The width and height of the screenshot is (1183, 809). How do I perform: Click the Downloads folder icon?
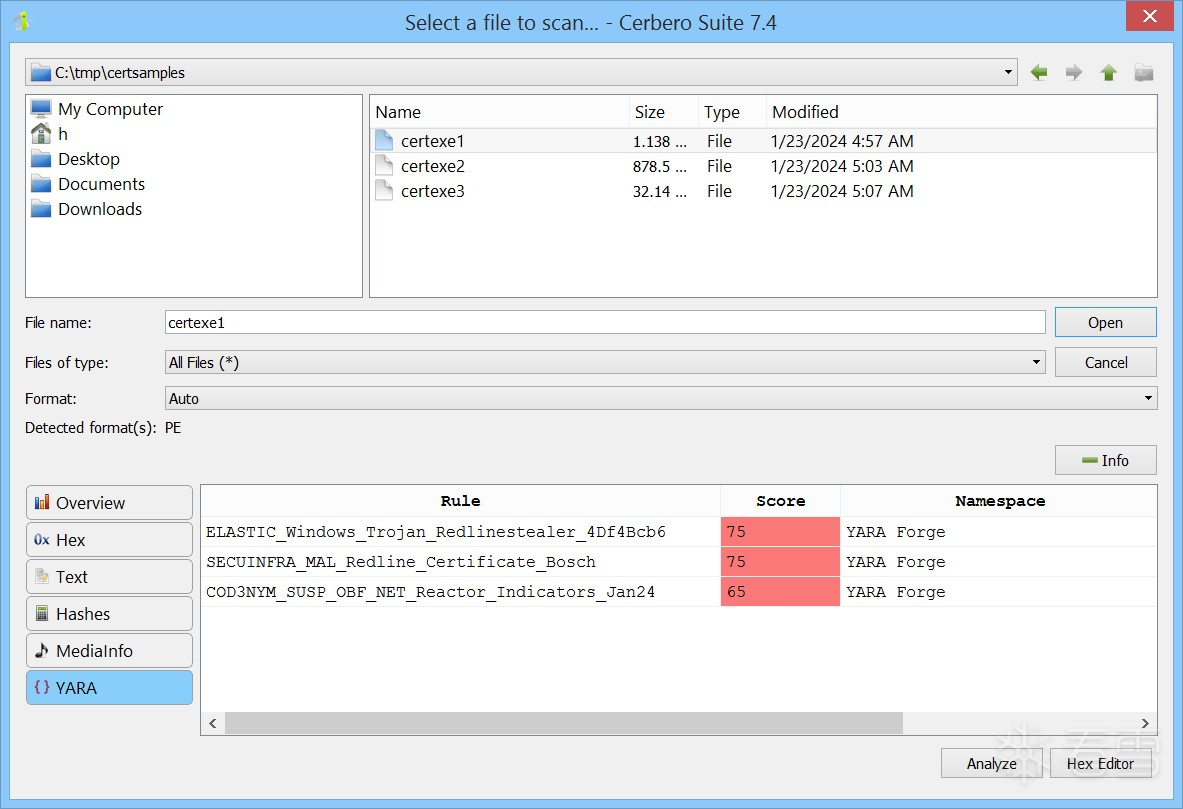point(41,209)
